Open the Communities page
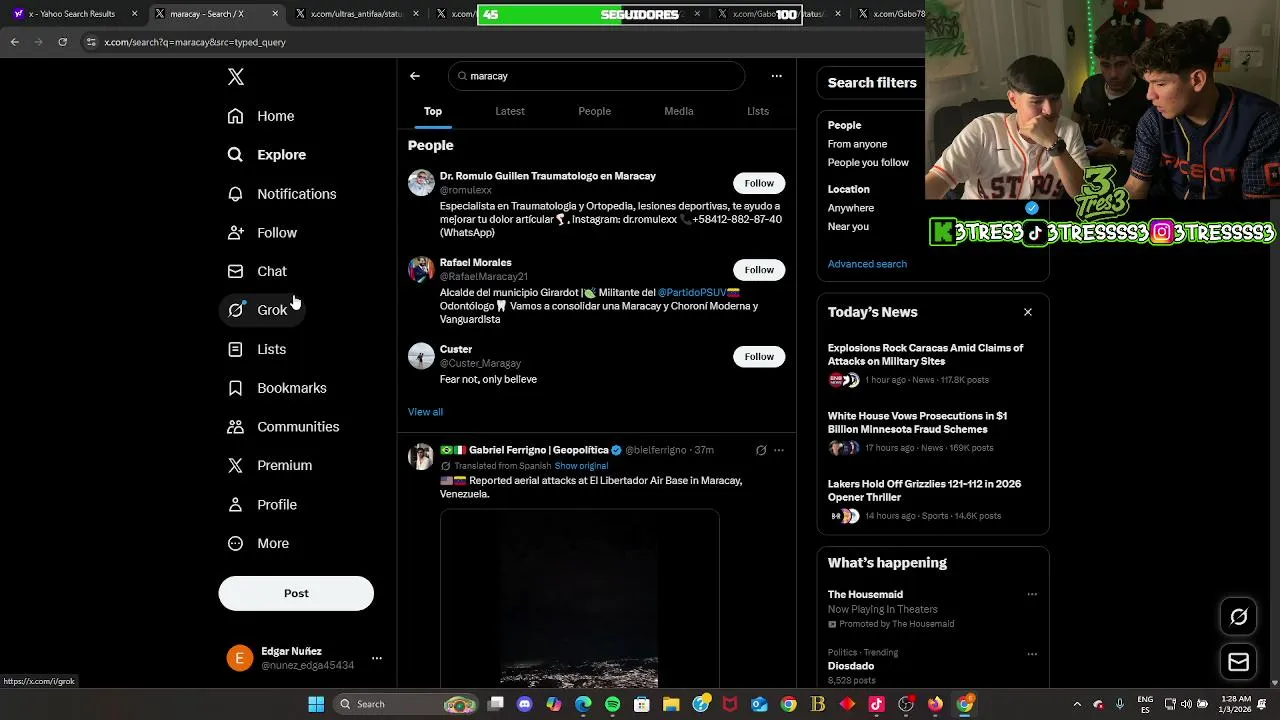Viewport: 1280px width, 720px height. [x=283, y=427]
